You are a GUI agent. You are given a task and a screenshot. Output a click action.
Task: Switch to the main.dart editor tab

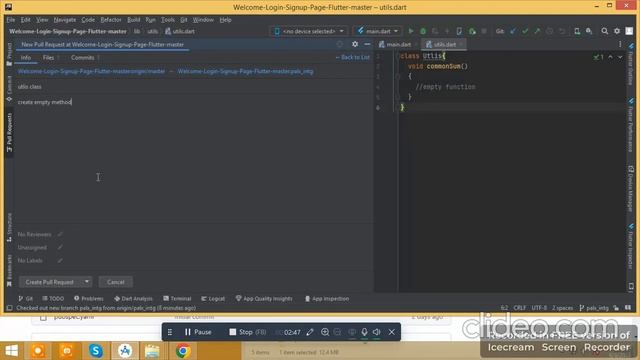[398, 44]
